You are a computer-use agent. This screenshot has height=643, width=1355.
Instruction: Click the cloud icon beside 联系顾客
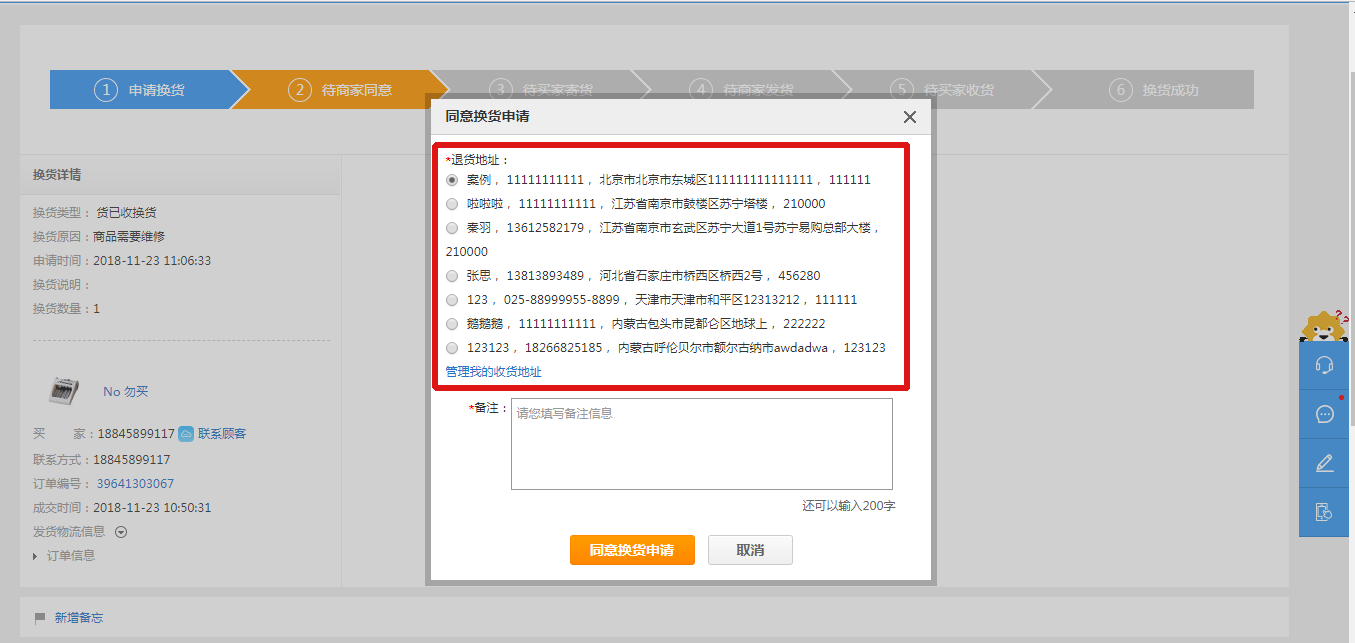click(x=186, y=434)
